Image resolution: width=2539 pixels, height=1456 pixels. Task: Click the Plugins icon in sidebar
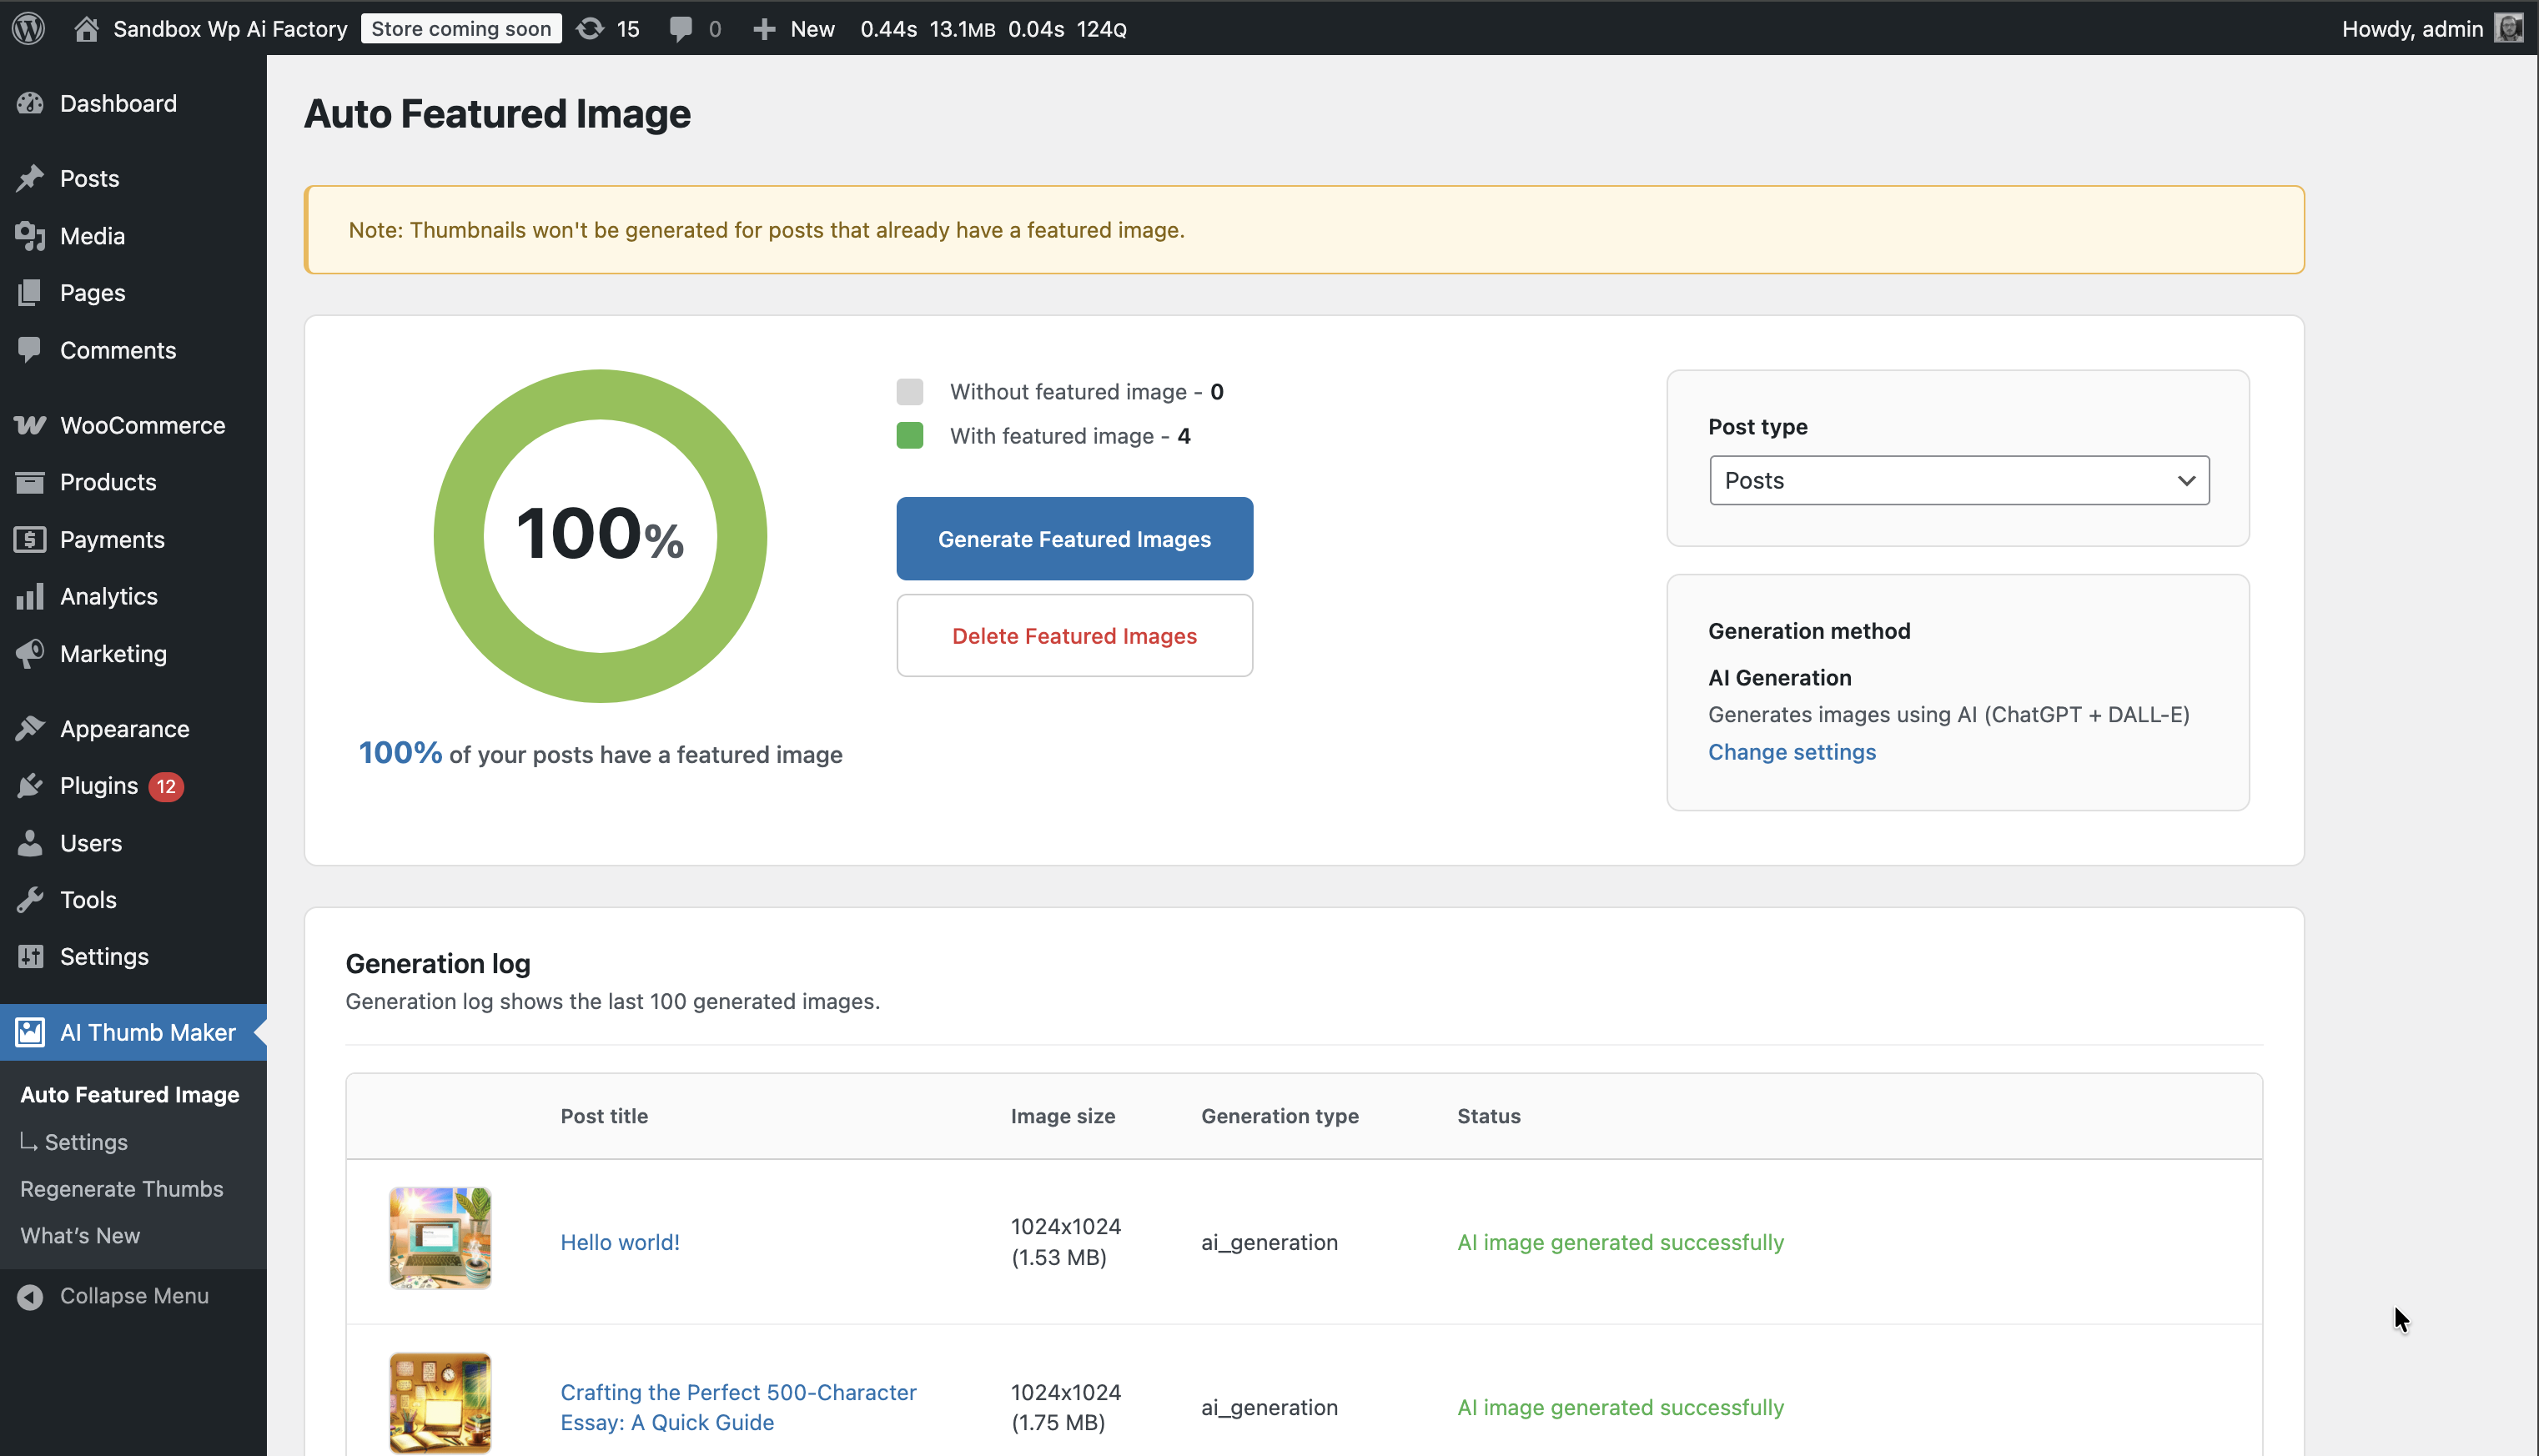pos(30,786)
